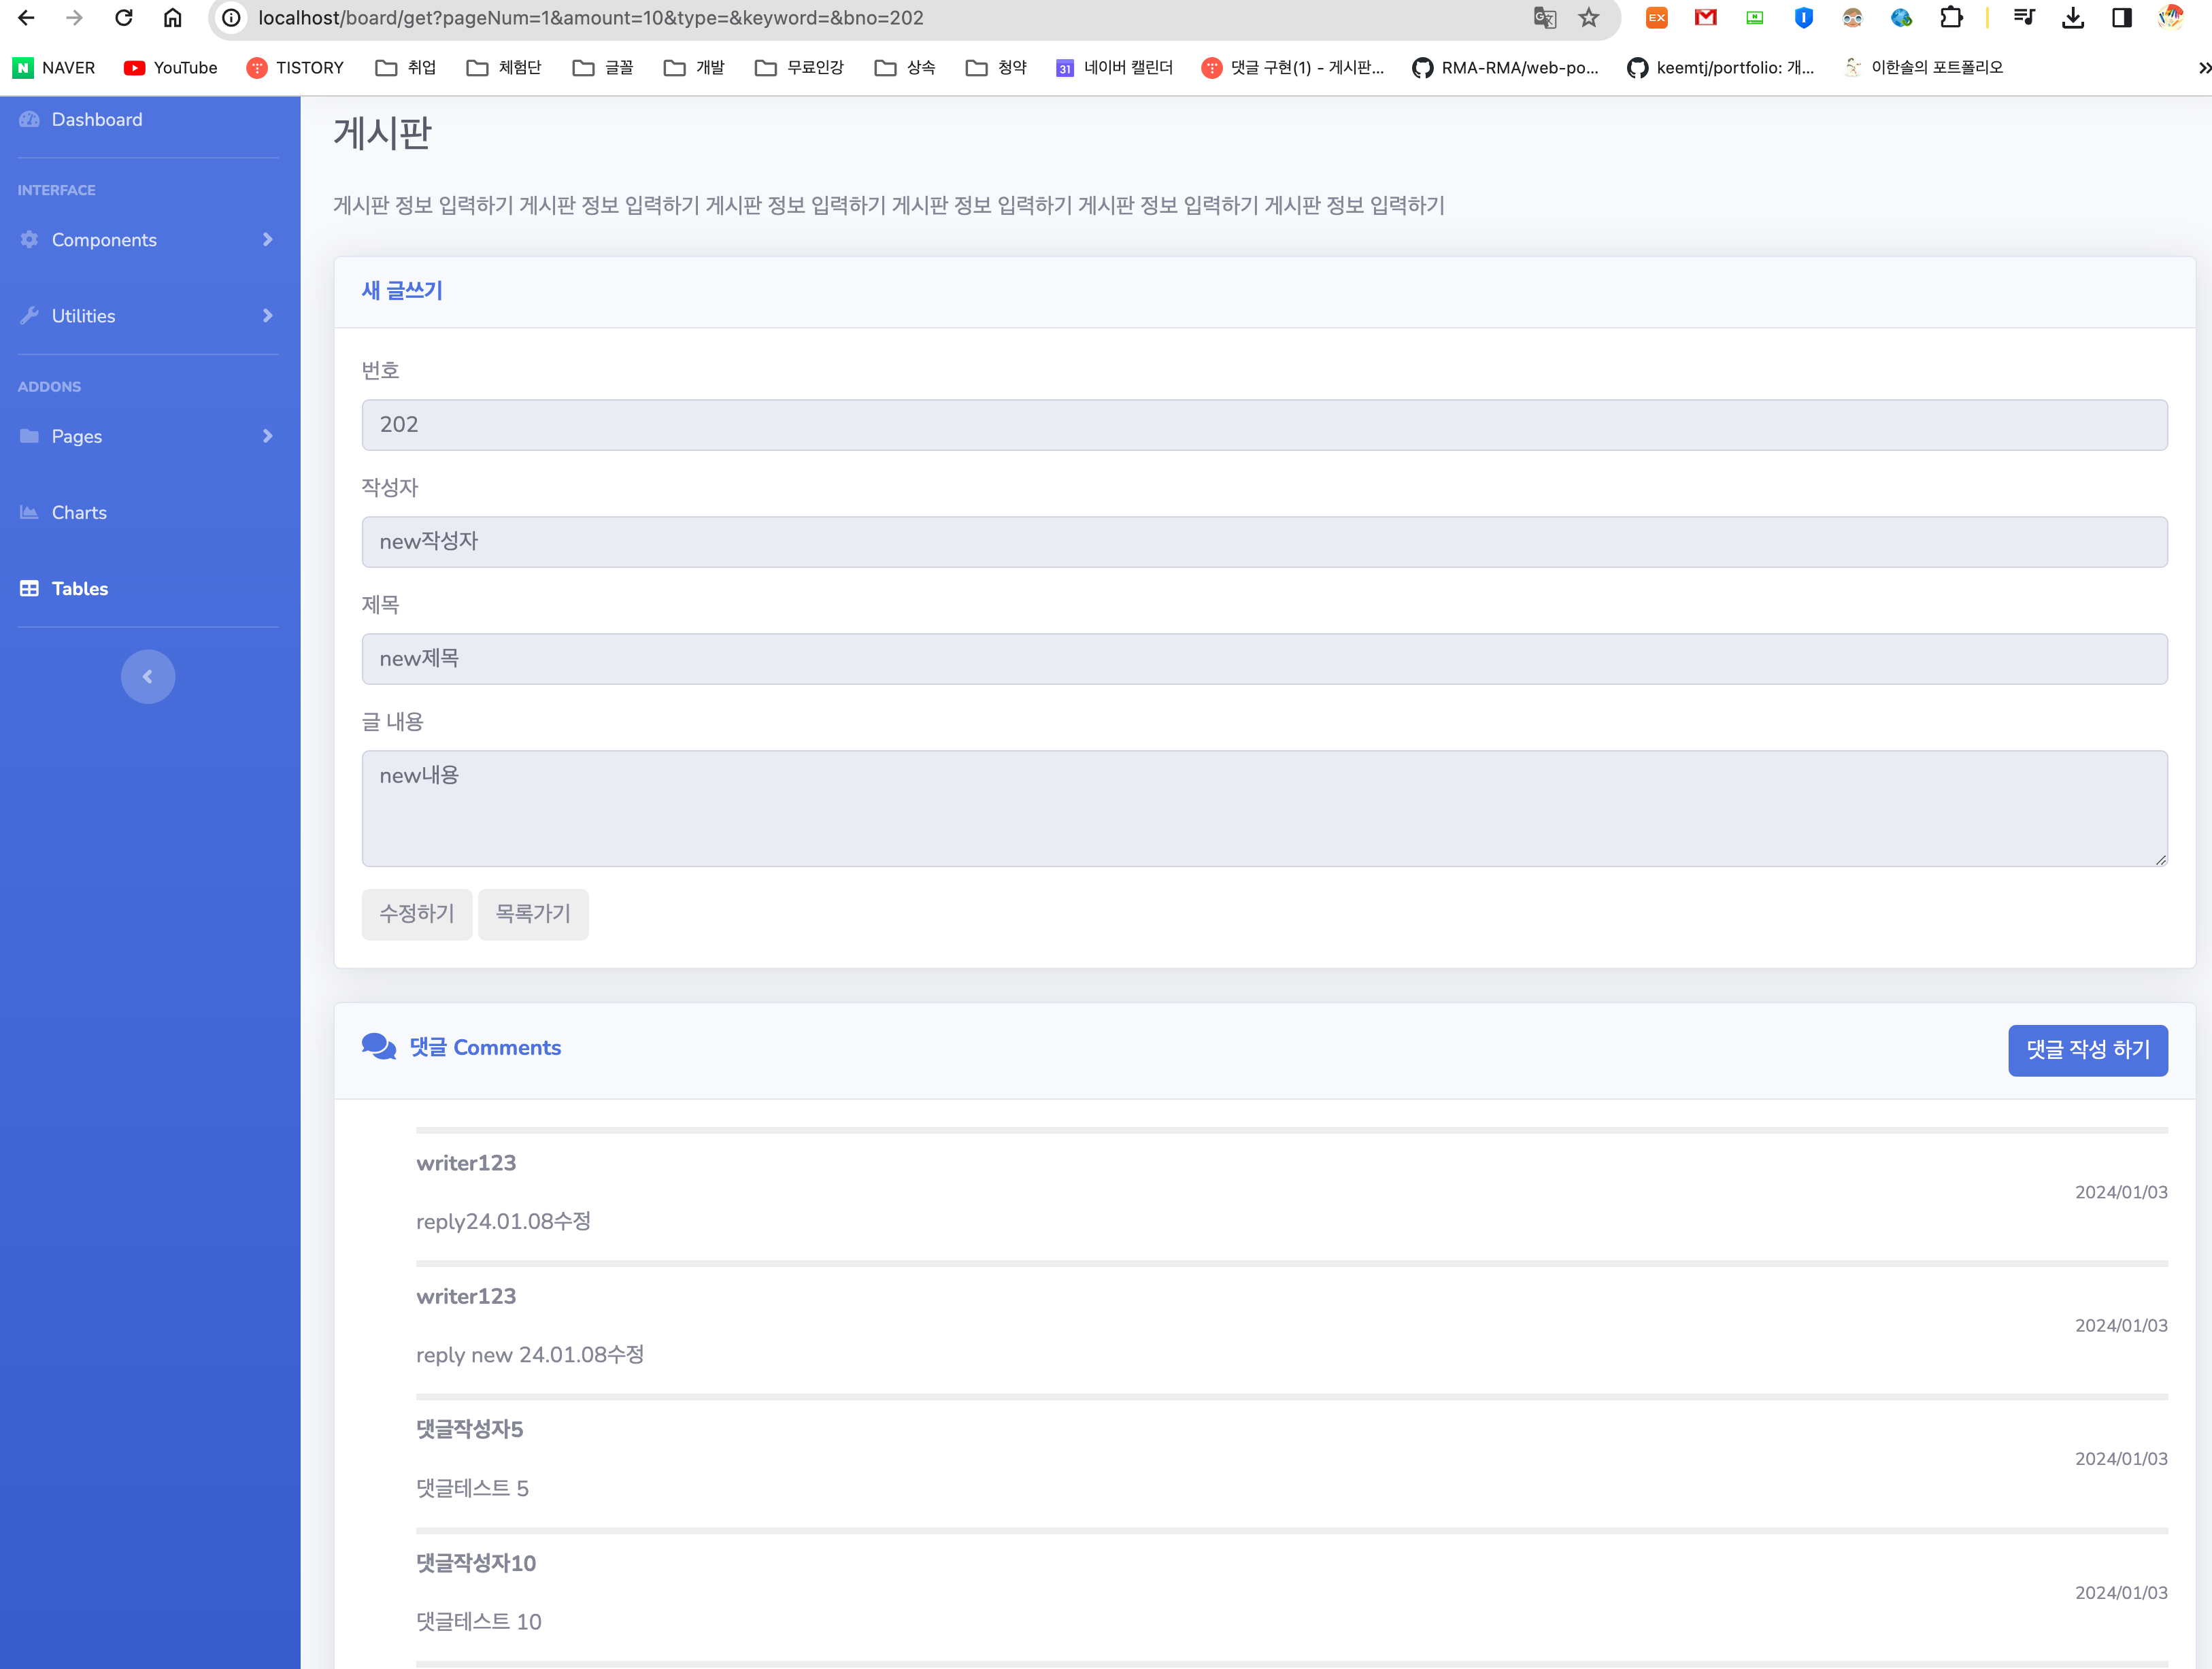This screenshot has height=1669, width=2212.
Task: Click the 댓글 작성 하기 button
Action: [x=2087, y=1050]
